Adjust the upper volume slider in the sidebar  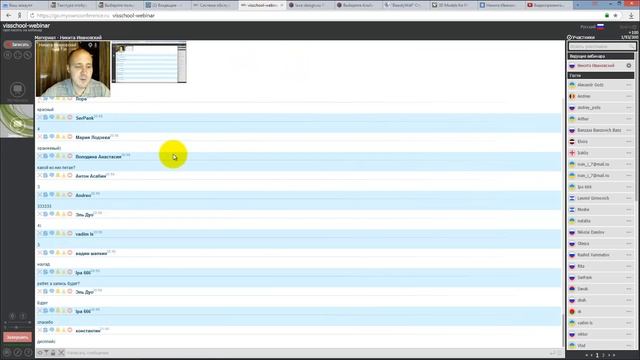coord(18,322)
